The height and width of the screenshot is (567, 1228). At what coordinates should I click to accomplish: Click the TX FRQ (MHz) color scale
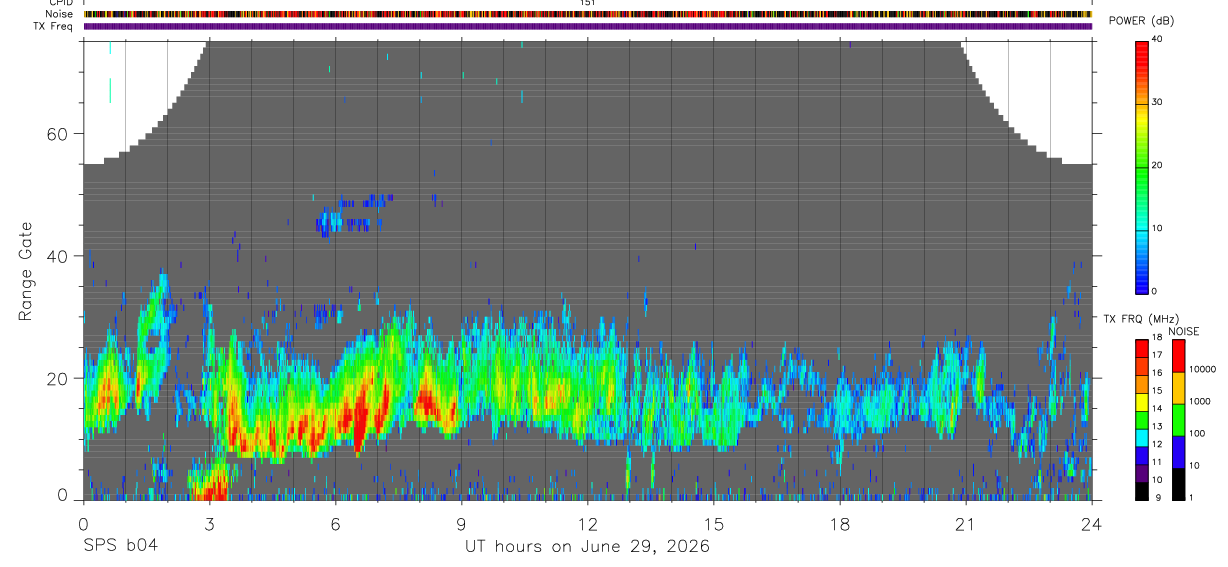click(1141, 419)
